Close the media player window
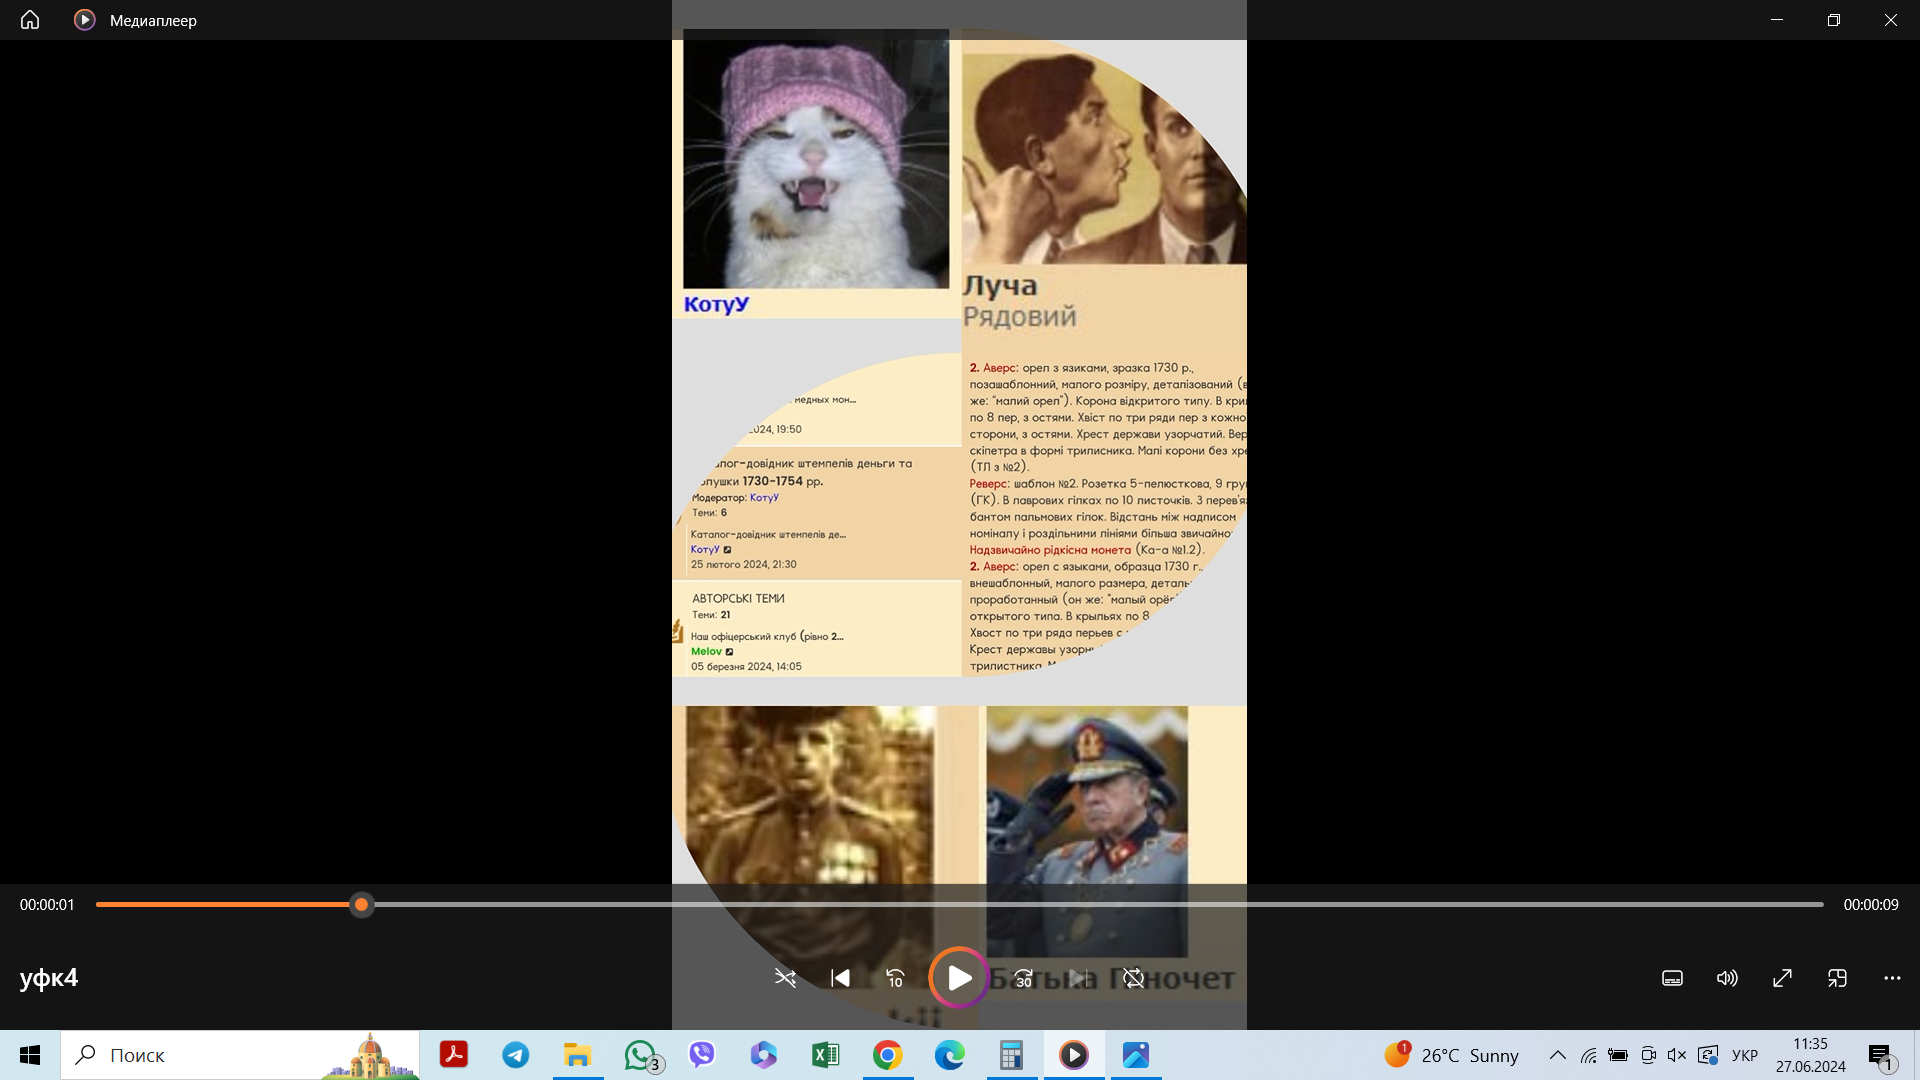 [x=1891, y=20]
